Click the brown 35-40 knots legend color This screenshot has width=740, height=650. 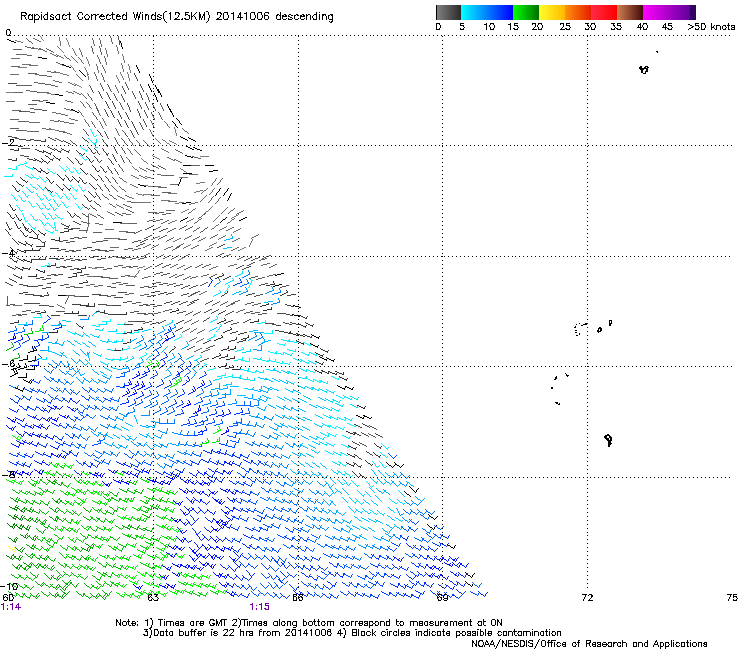(630, 12)
